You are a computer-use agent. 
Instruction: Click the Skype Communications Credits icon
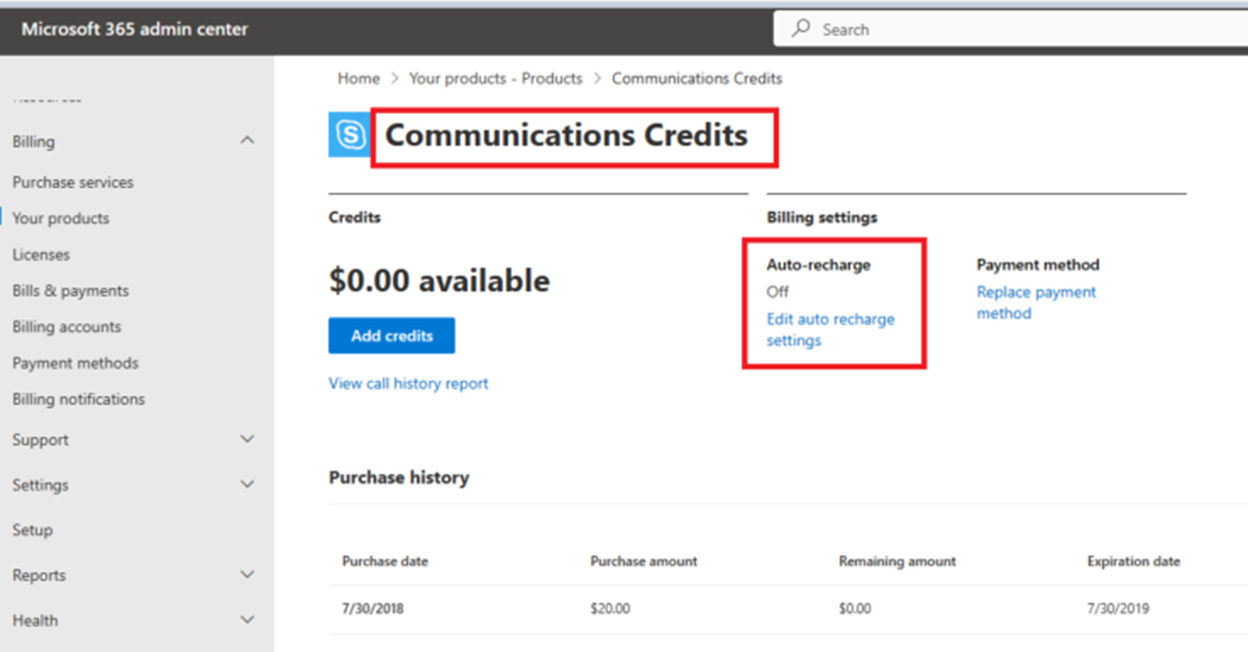[349, 135]
